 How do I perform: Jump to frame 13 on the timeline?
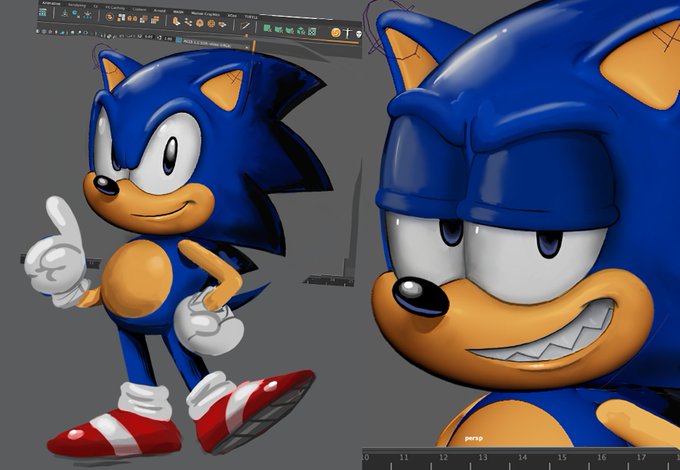[x=483, y=457]
